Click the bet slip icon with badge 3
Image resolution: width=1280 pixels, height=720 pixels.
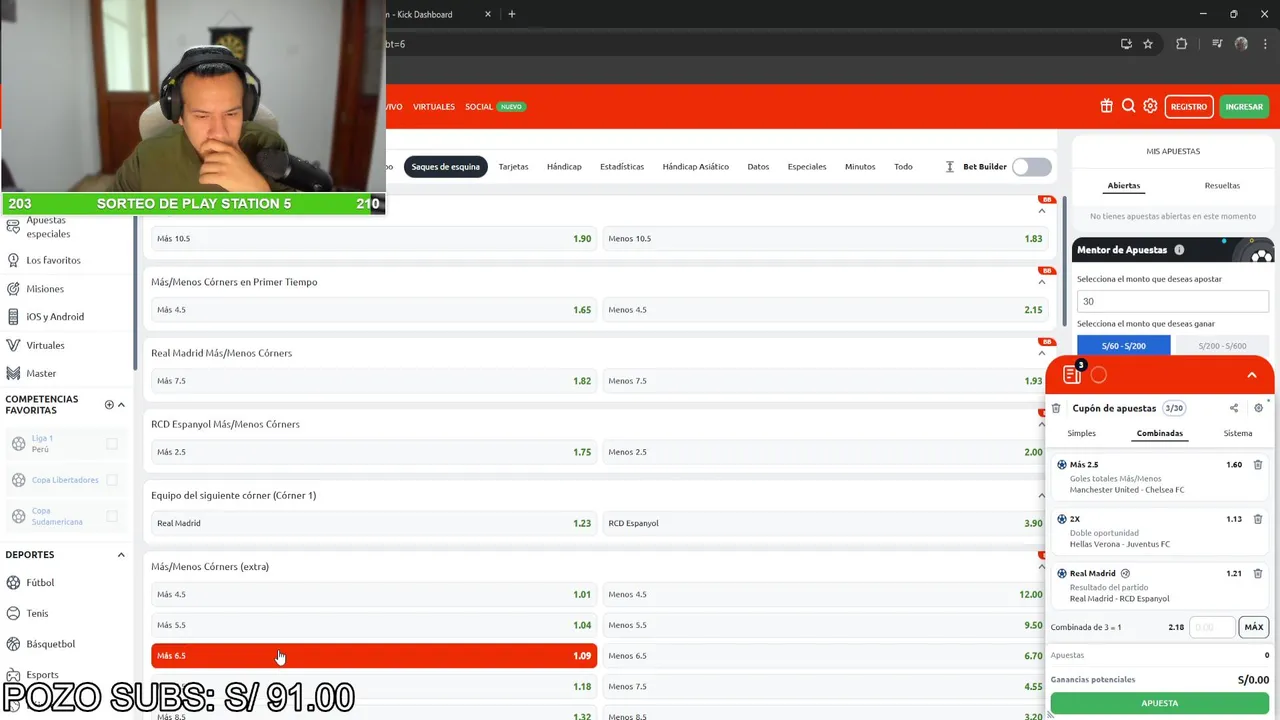tap(1073, 374)
